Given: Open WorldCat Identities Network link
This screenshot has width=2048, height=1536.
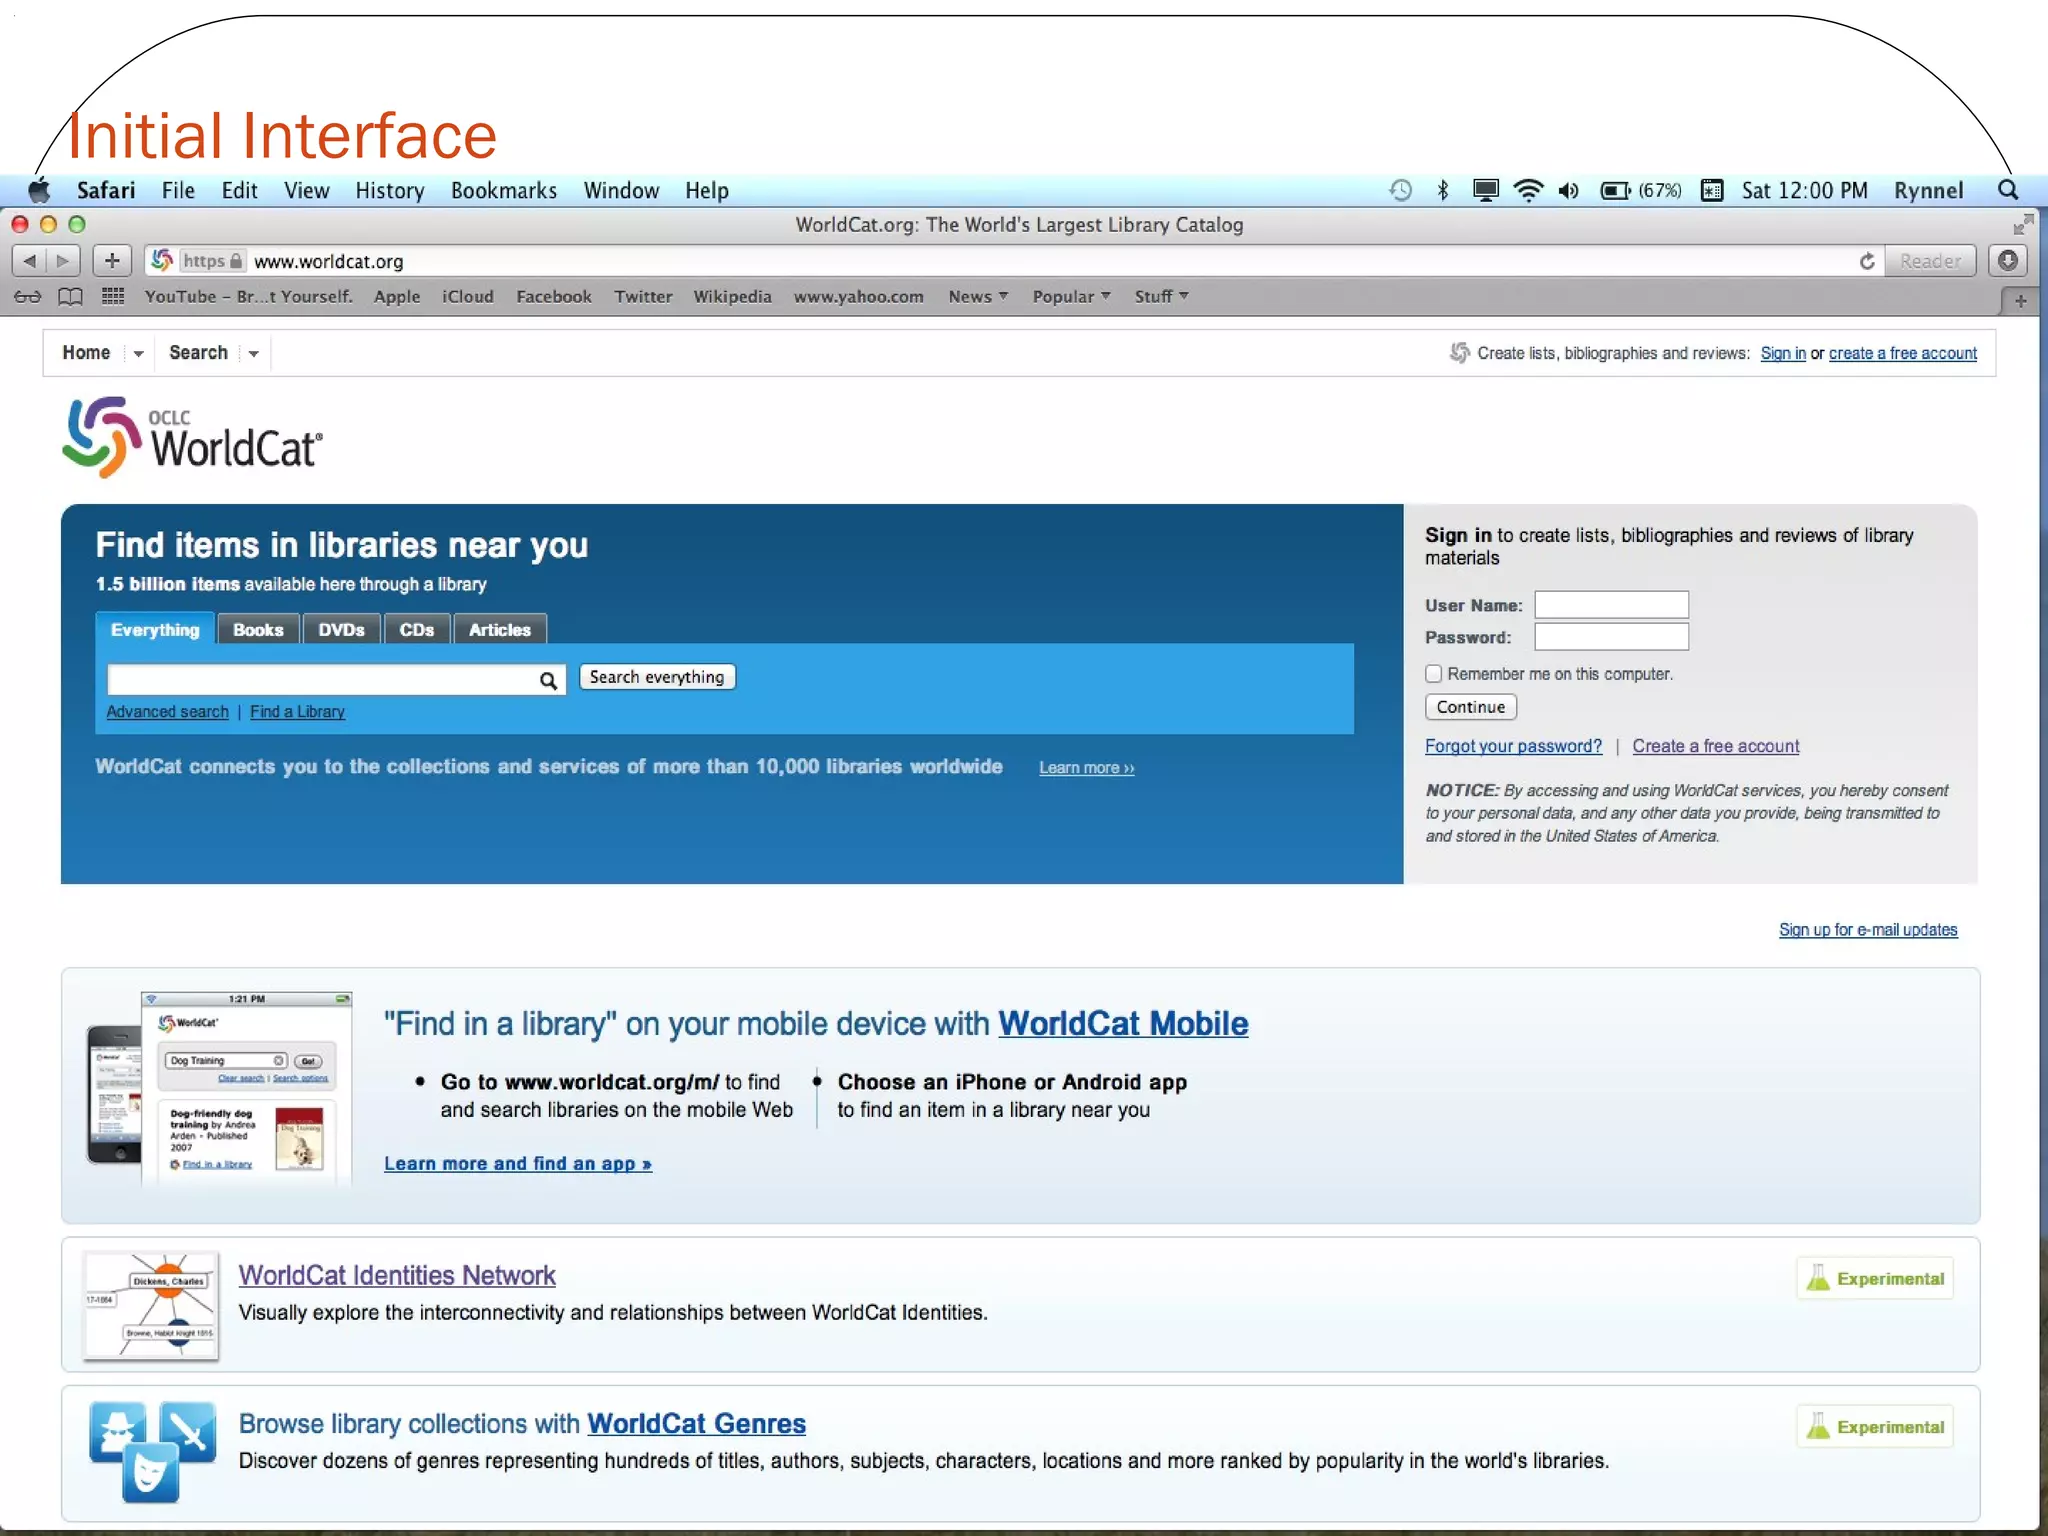Looking at the screenshot, I should click(x=397, y=1275).
